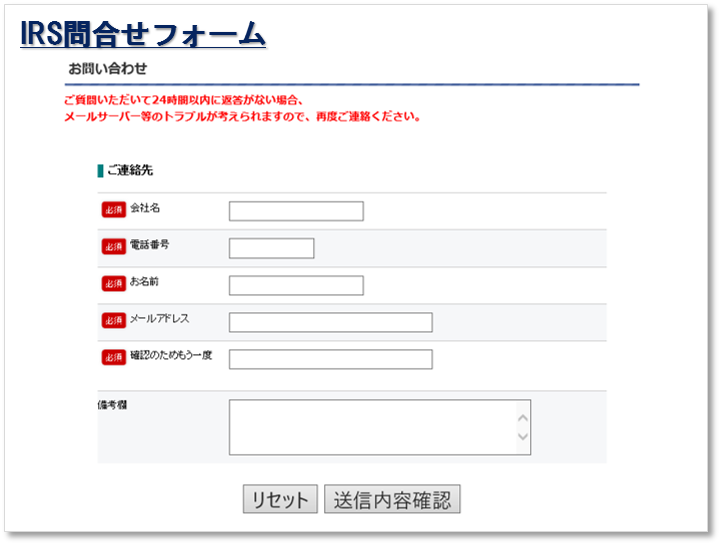Click the メールアドレス field label
Screen dimensions: 721x545
[x=159, y=319]
